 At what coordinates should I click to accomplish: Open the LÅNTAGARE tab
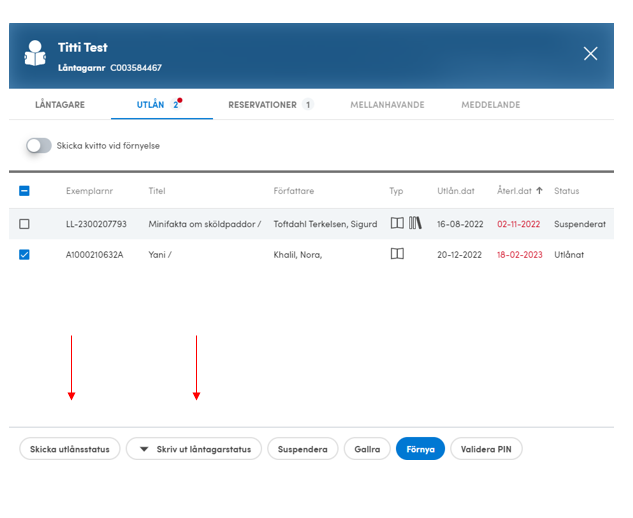point(60,105)
